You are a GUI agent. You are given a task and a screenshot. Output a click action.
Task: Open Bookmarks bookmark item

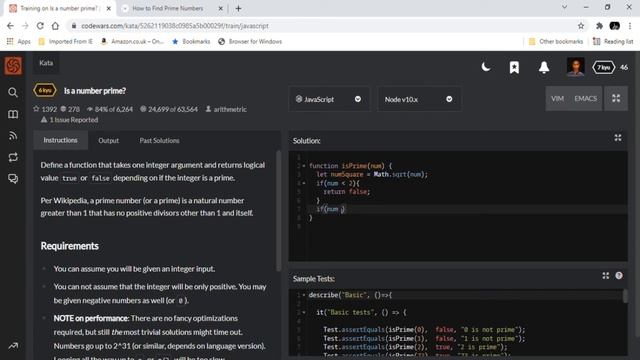coord(191,41)
